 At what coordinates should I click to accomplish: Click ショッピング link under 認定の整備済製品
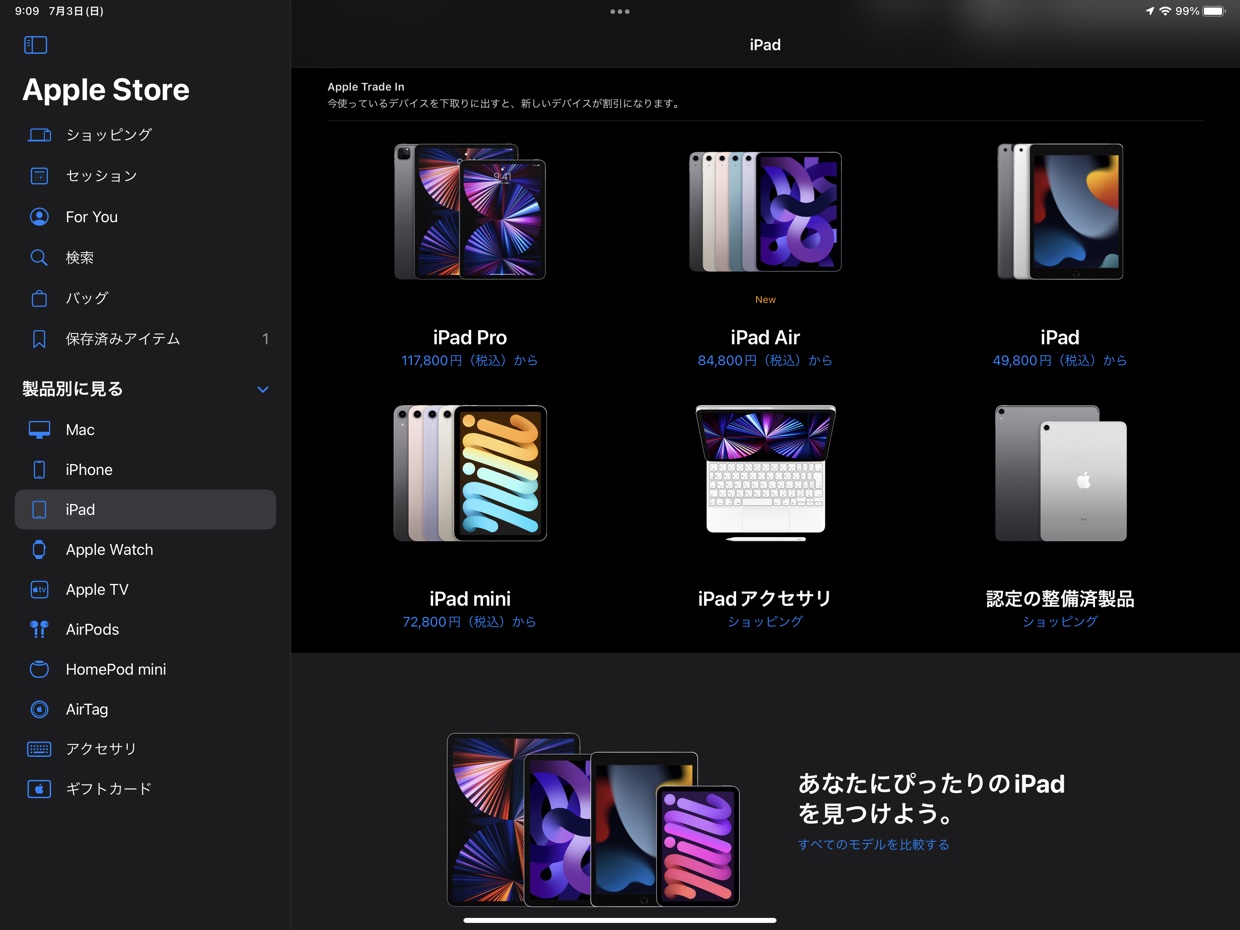coord(1060,622)
